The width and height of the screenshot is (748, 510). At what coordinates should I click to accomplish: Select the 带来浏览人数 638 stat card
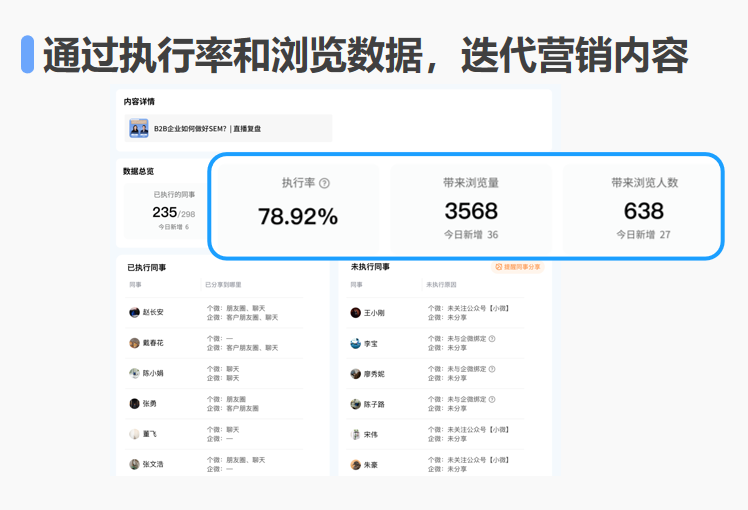click(644, 207)
